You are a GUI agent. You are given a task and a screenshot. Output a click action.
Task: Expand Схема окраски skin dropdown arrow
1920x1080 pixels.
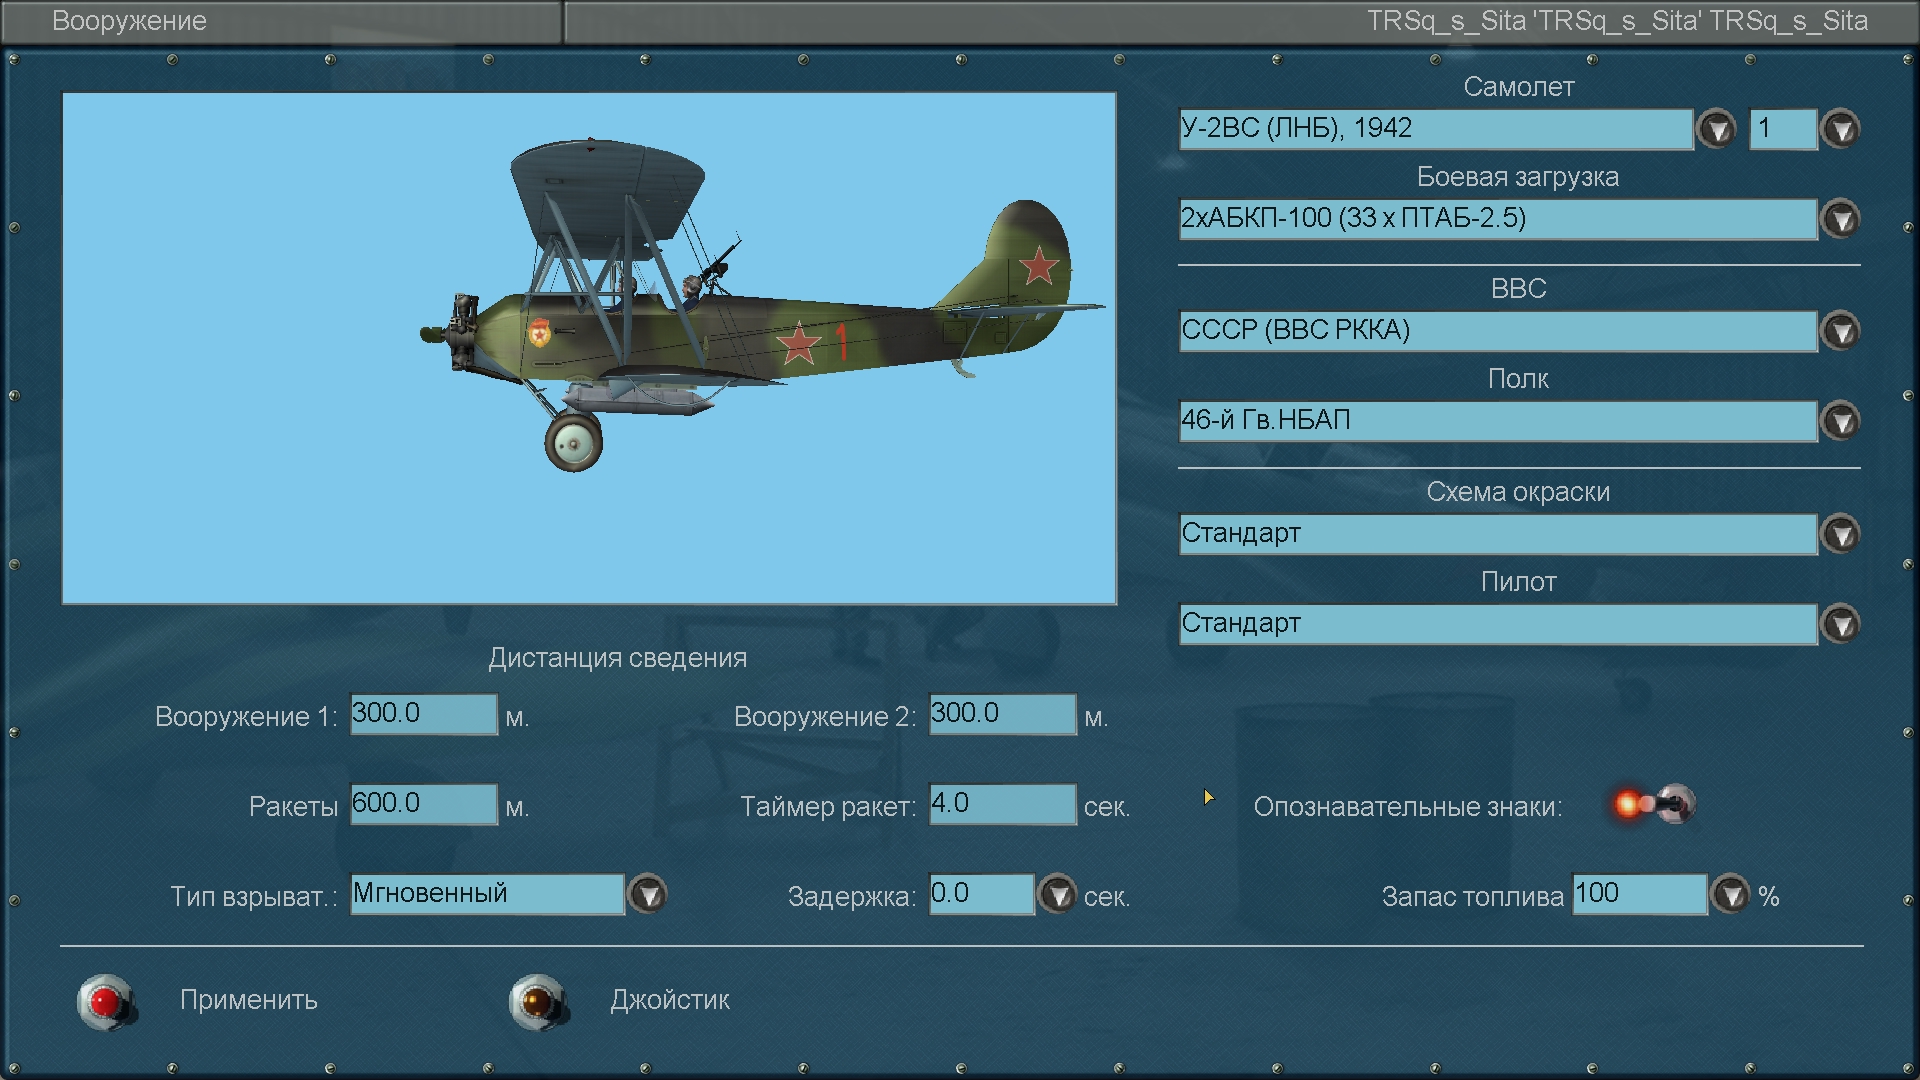tap(1840, 534)
